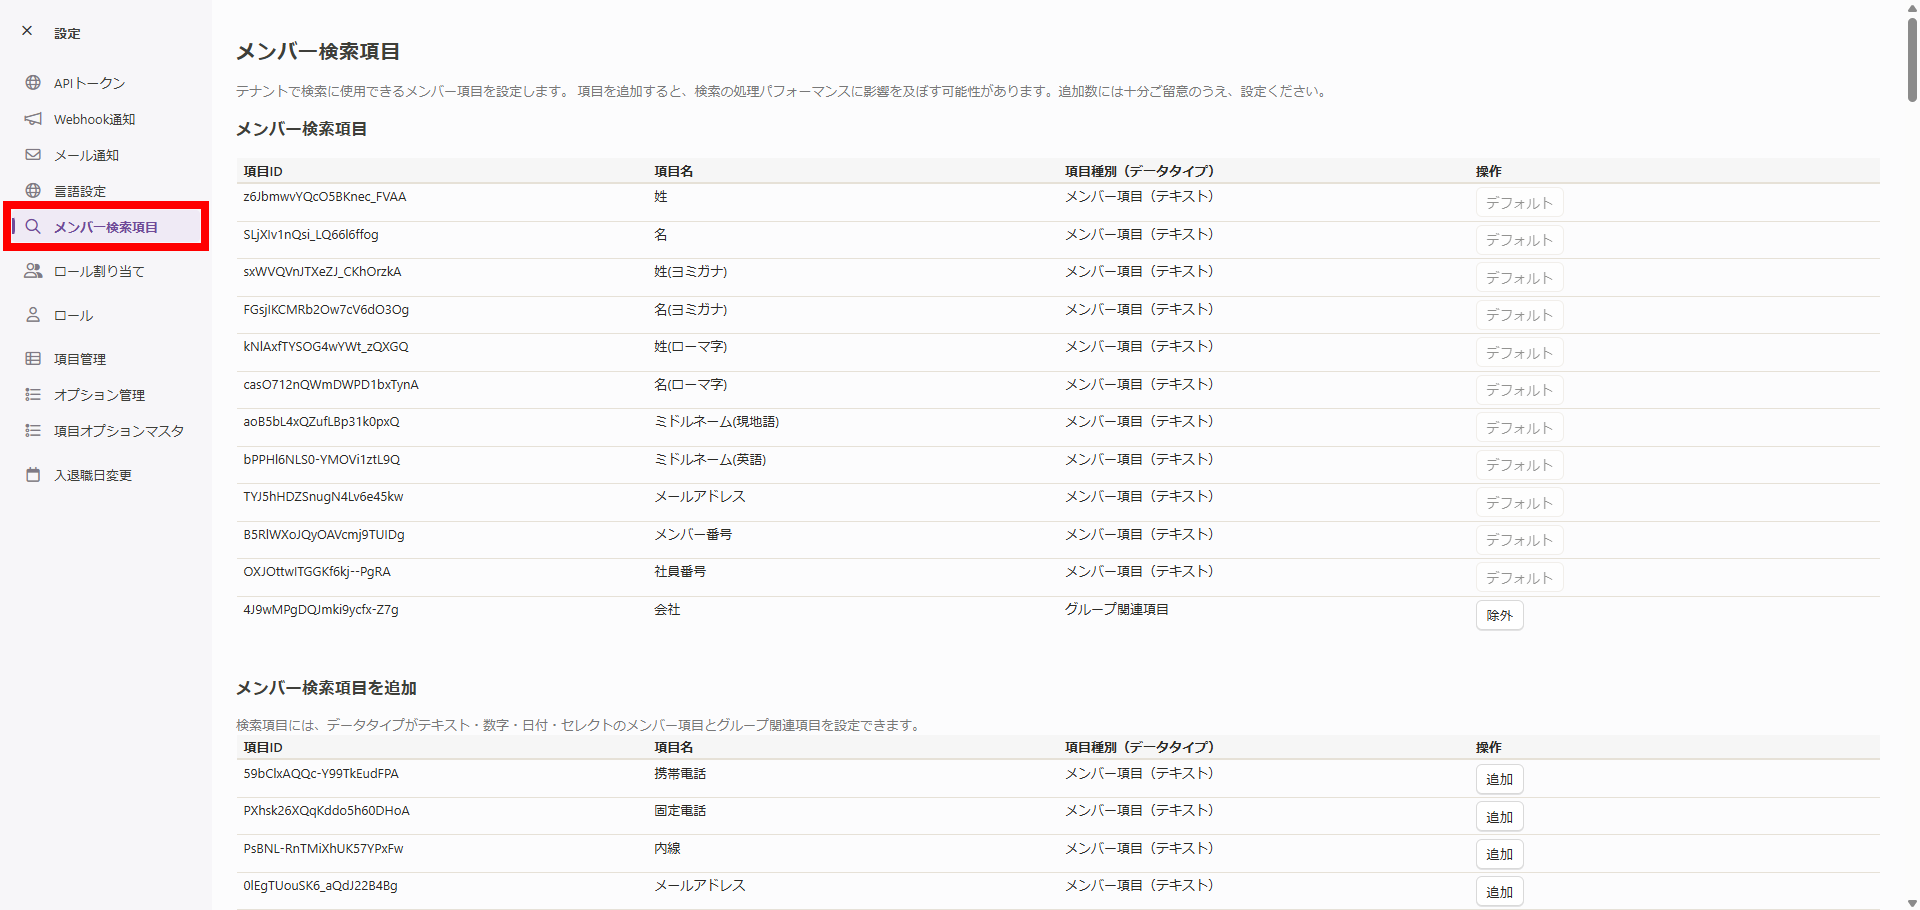Click the vertical scrollbar down arrow
The height and width of the screenshot is (910, 1920).
pos(1912,902)
